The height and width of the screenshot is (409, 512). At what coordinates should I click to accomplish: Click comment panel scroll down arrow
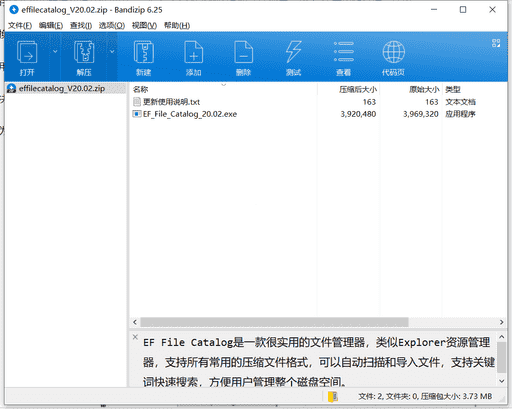tap(501, 381)
